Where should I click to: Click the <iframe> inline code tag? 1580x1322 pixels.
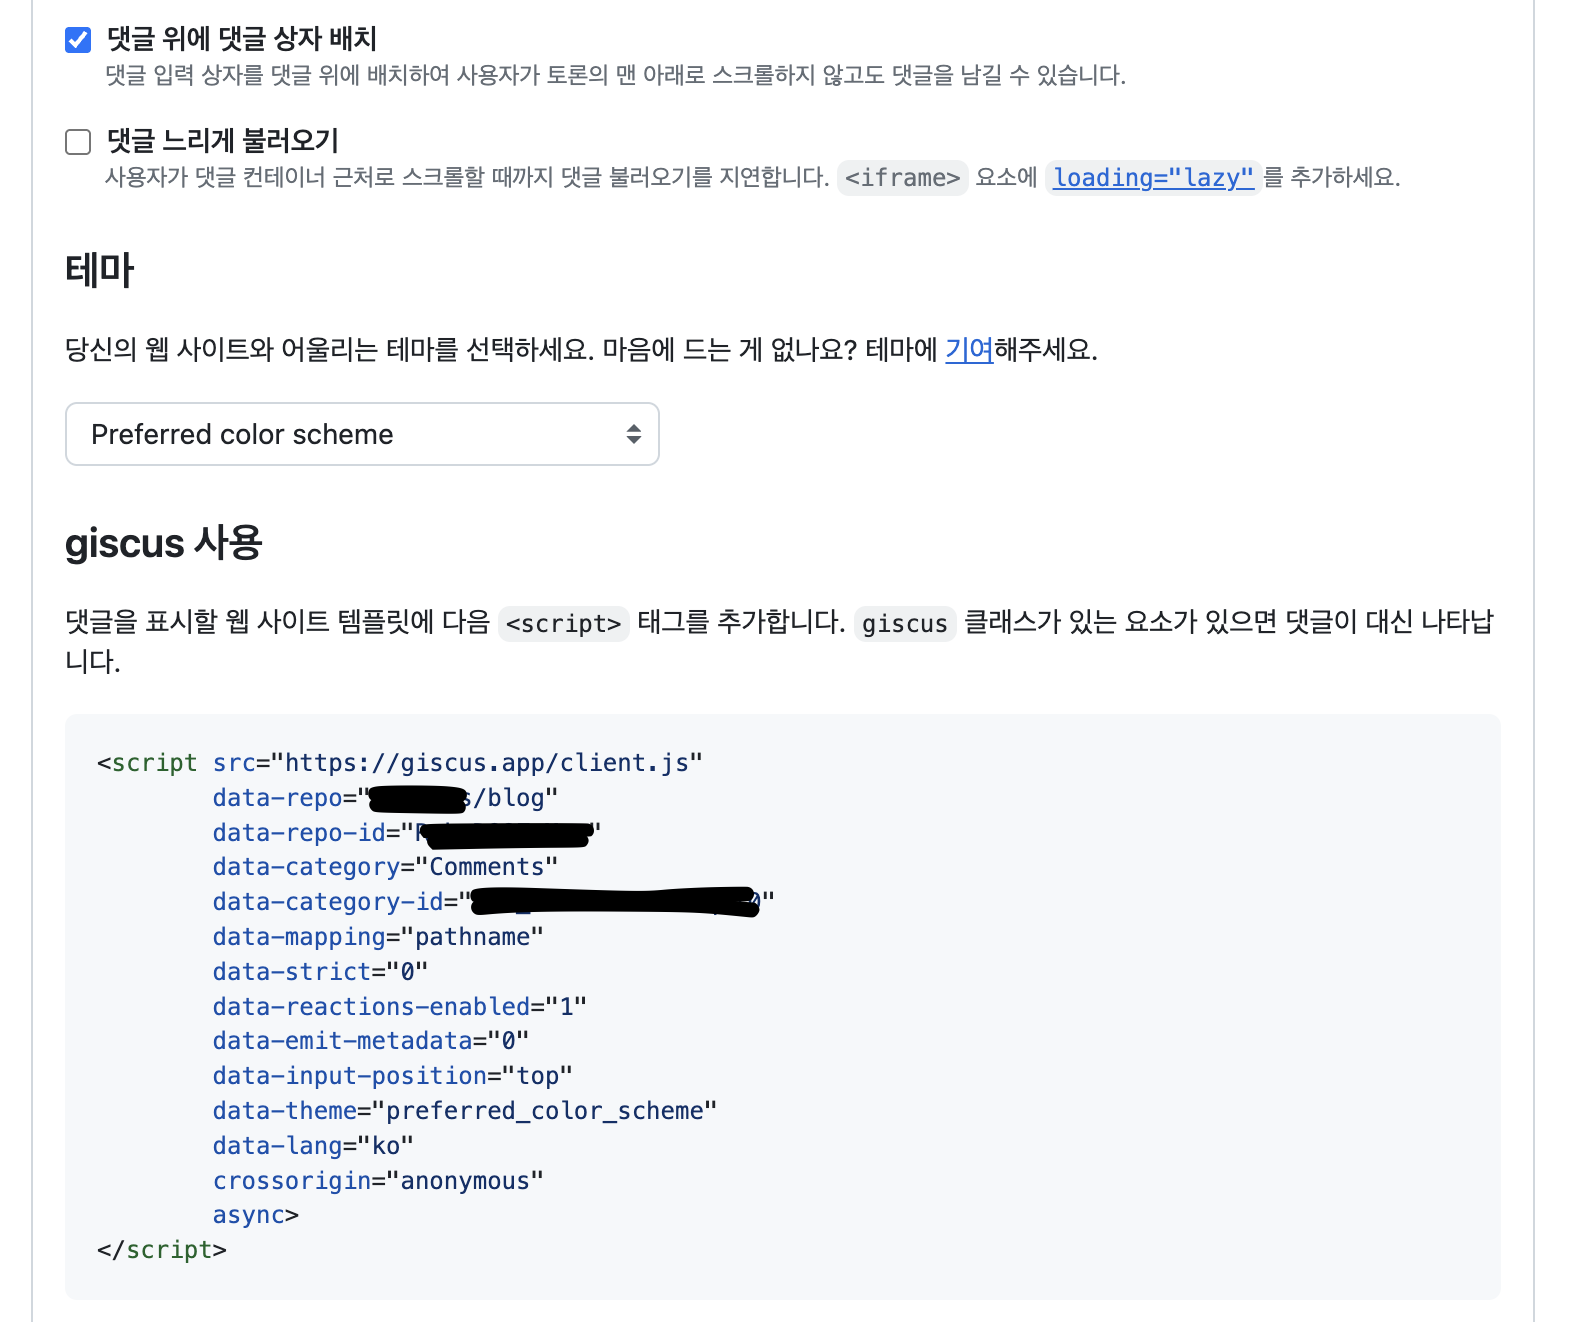(902, 178)
